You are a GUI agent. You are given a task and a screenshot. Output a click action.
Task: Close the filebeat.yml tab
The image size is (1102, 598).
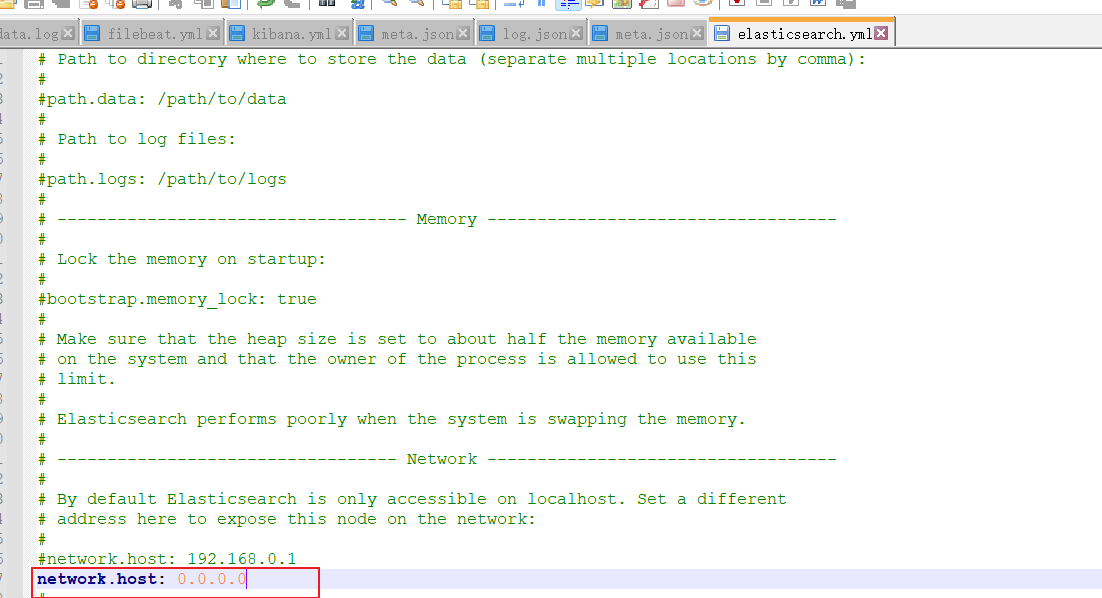[x=213, y=33]
